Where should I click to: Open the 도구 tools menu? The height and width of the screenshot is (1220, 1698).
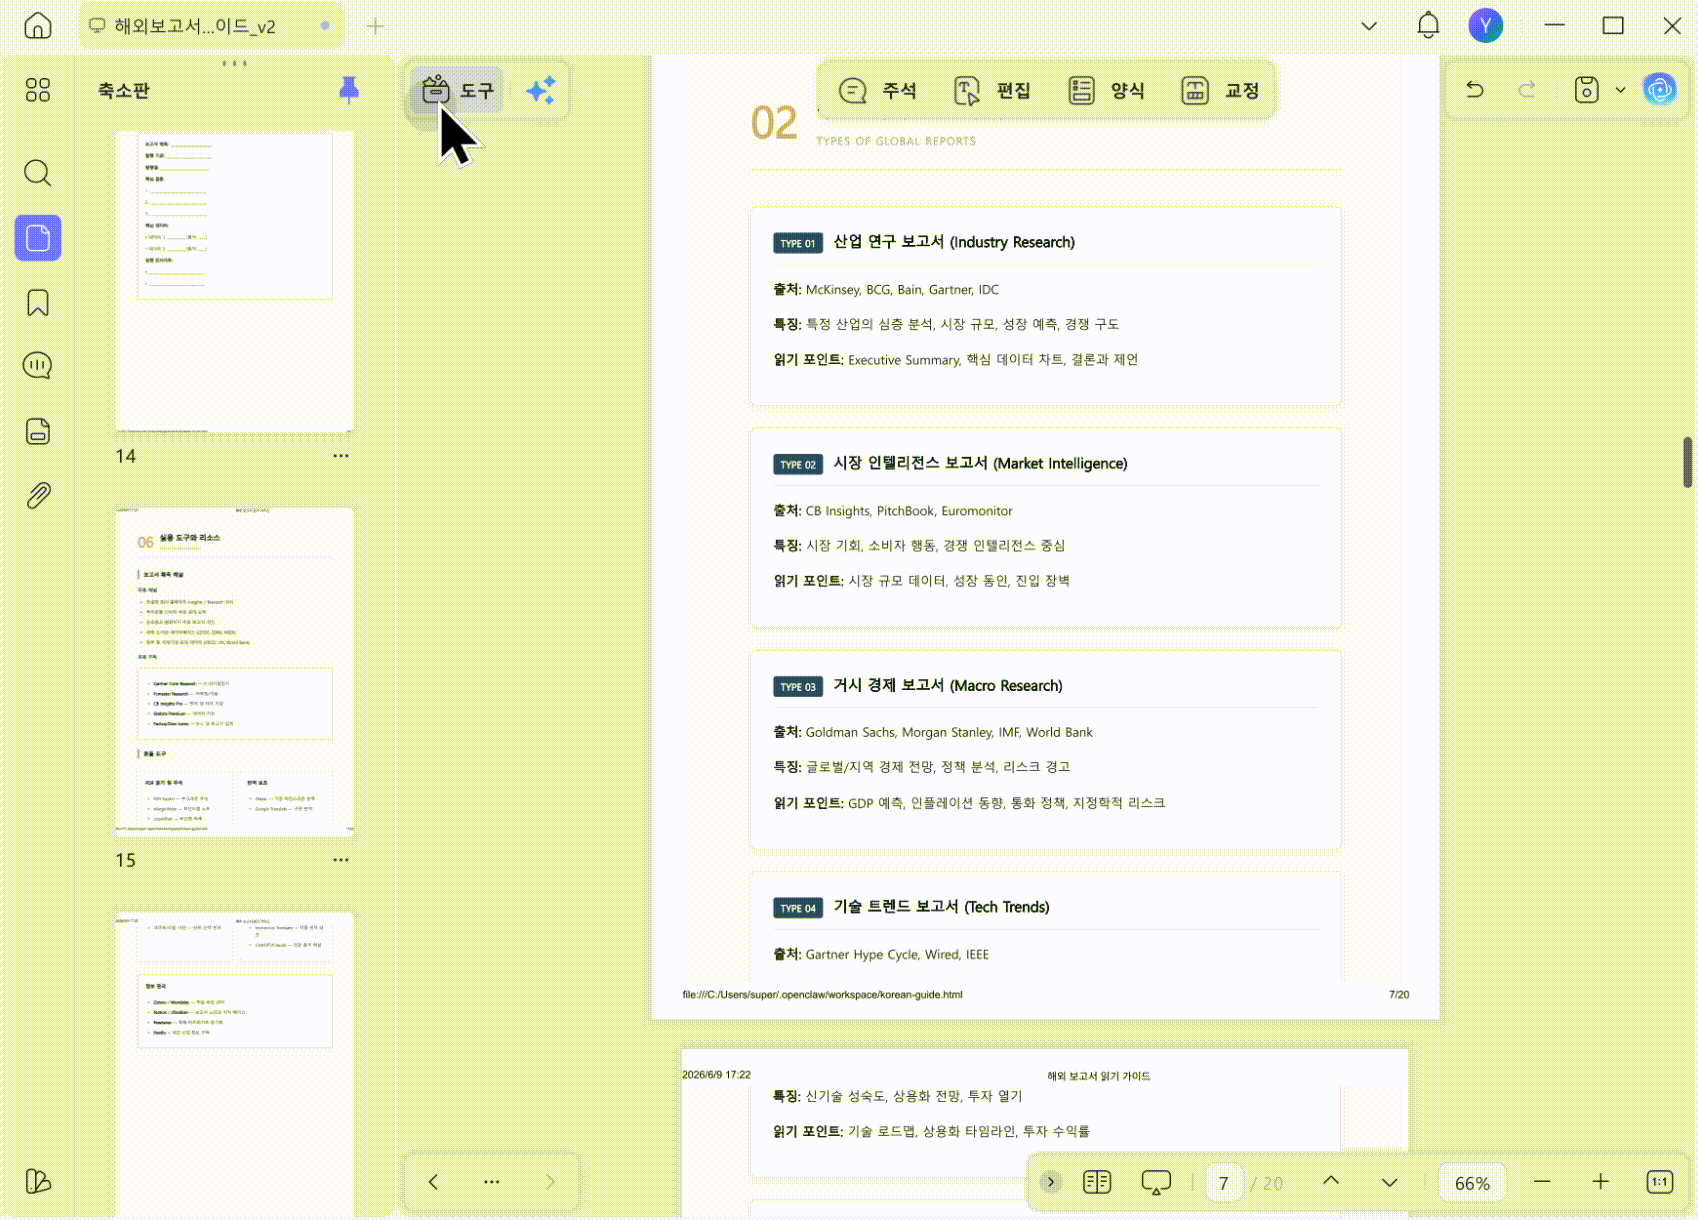(x=457, y=90)
